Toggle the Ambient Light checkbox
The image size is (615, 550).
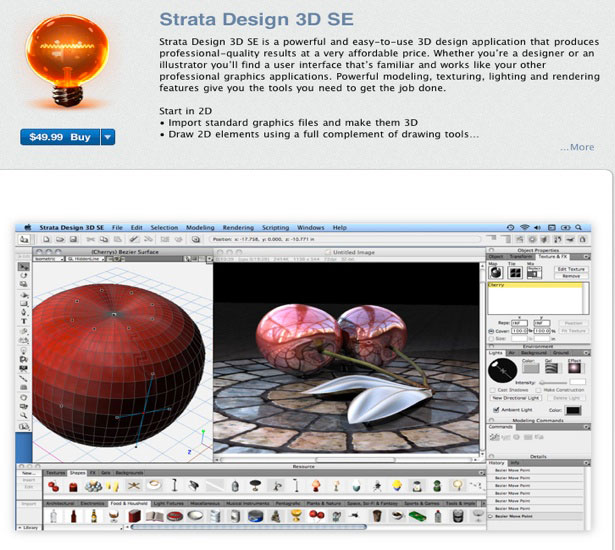click(497, 410)
